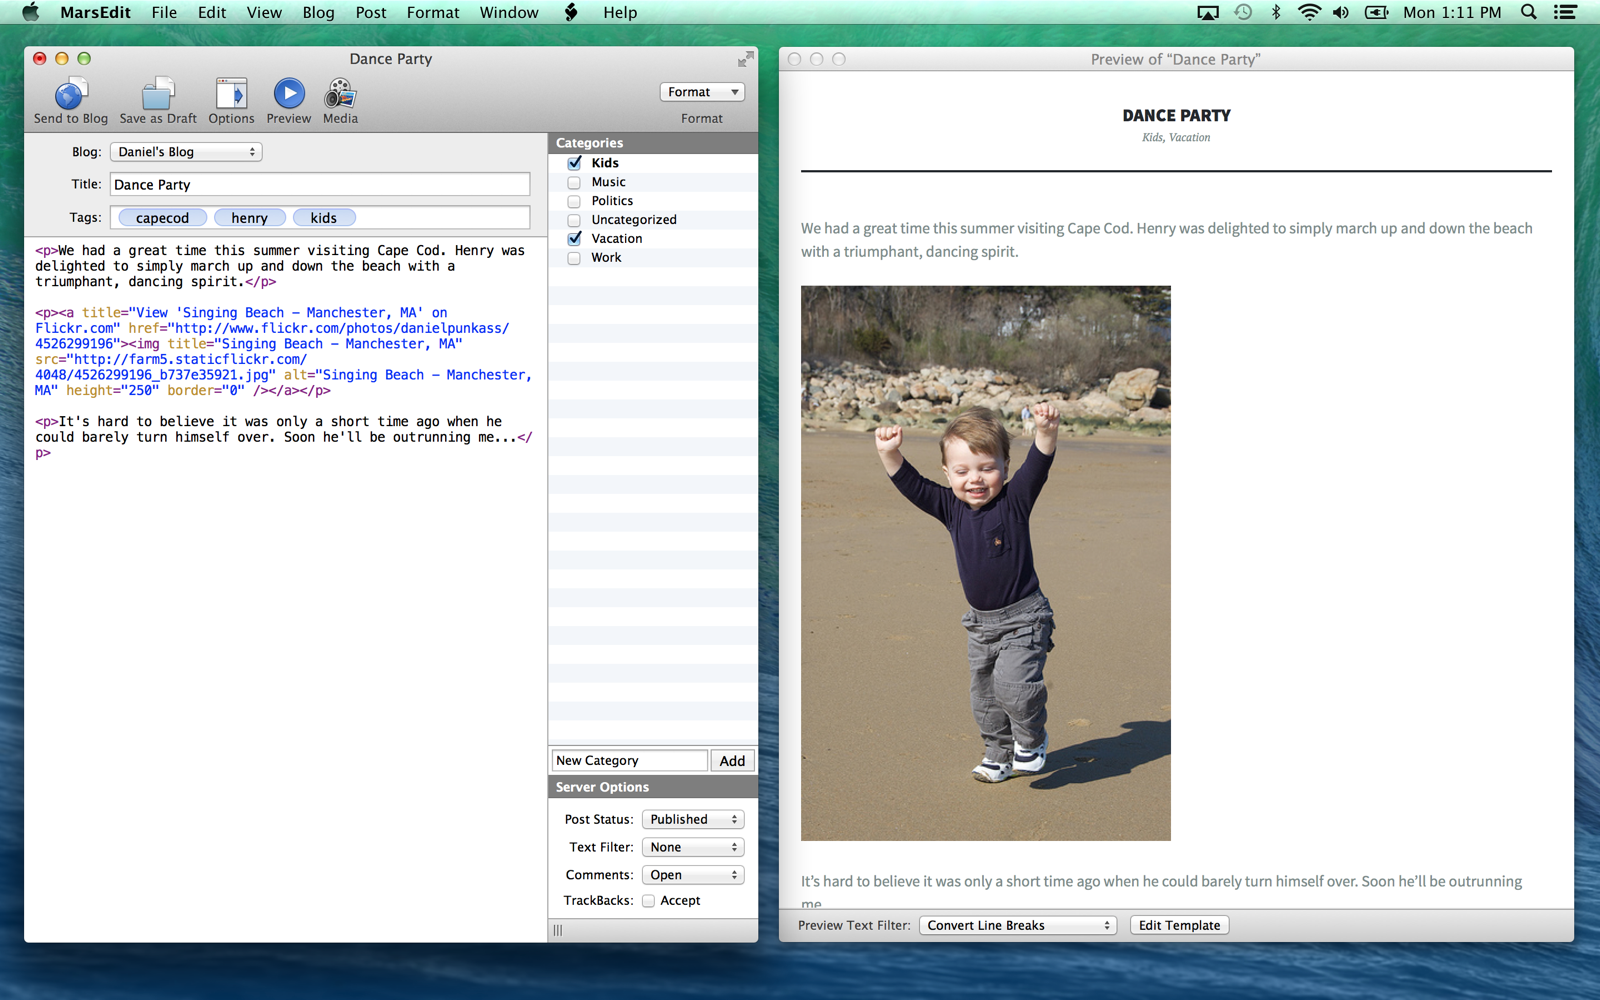The width and height of the screenshot is (1600, 1000).
Task: Click the Edit Template button
Action: click(1179, 925)
